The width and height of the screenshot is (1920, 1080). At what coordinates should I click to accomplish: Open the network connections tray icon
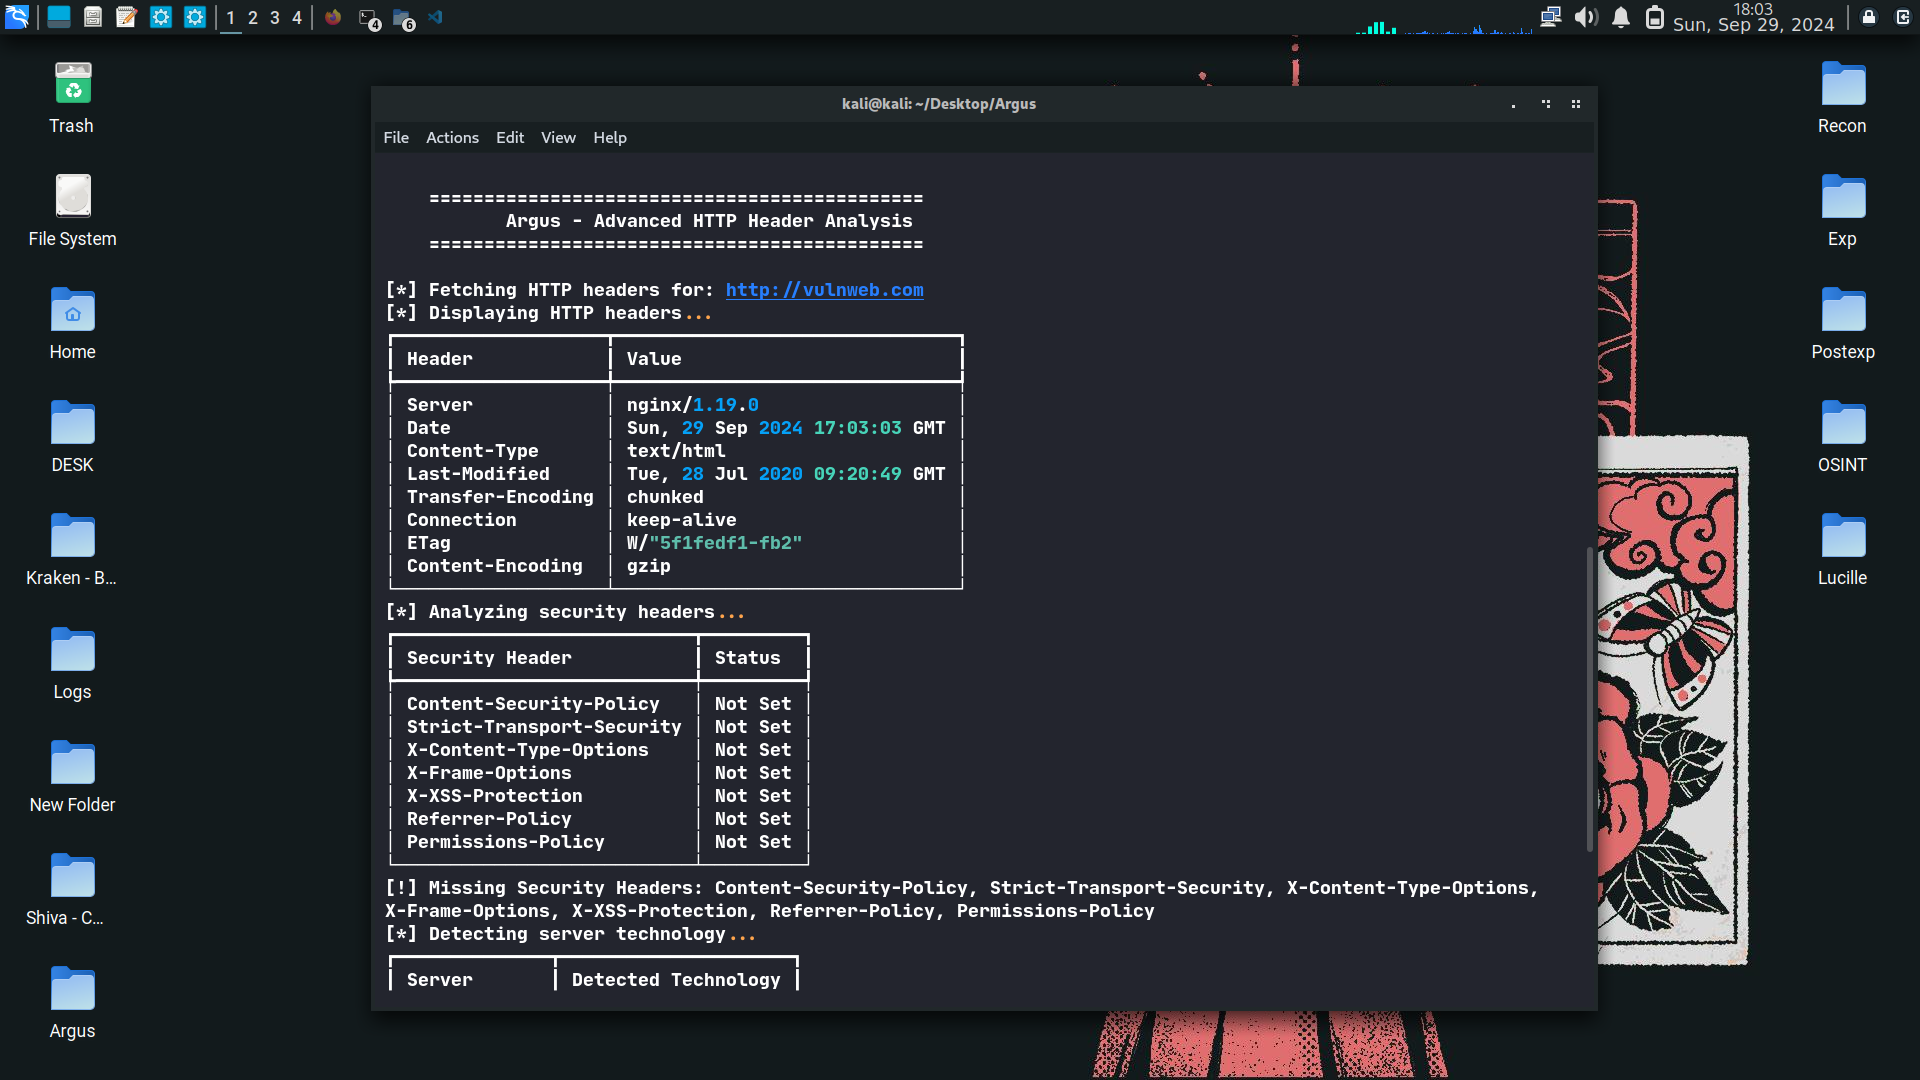1550,17
